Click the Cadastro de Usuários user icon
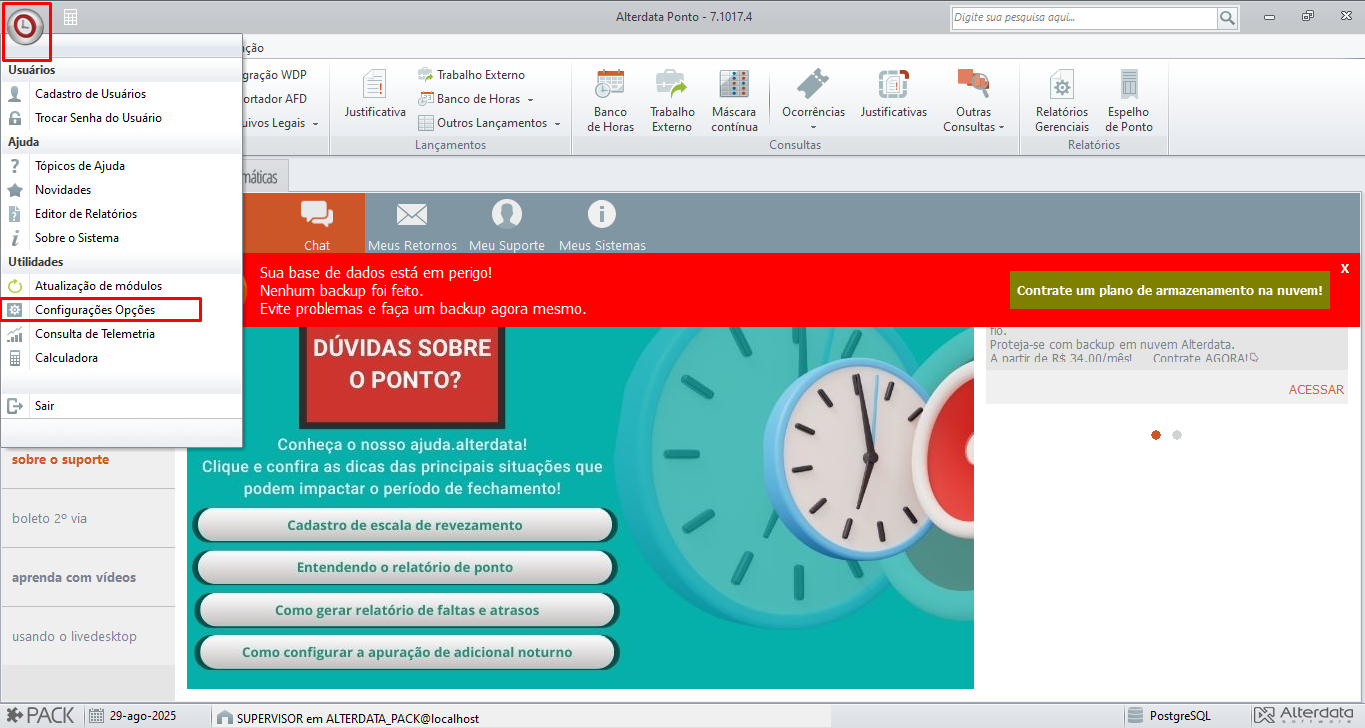1365x728 pixels. pos(15,94)
